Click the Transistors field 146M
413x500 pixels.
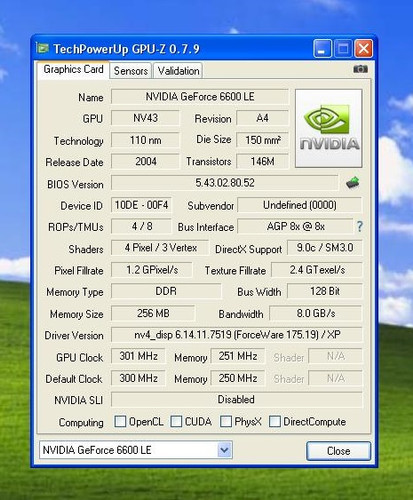click(262, 161)
